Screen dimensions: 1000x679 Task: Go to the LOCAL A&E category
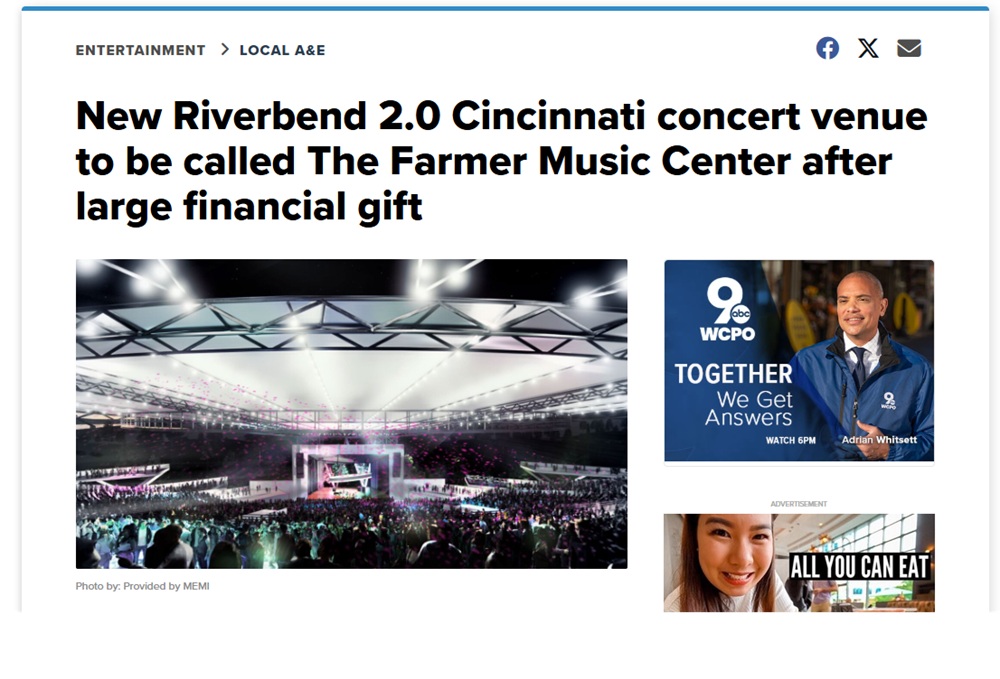(x=282, y=50)
